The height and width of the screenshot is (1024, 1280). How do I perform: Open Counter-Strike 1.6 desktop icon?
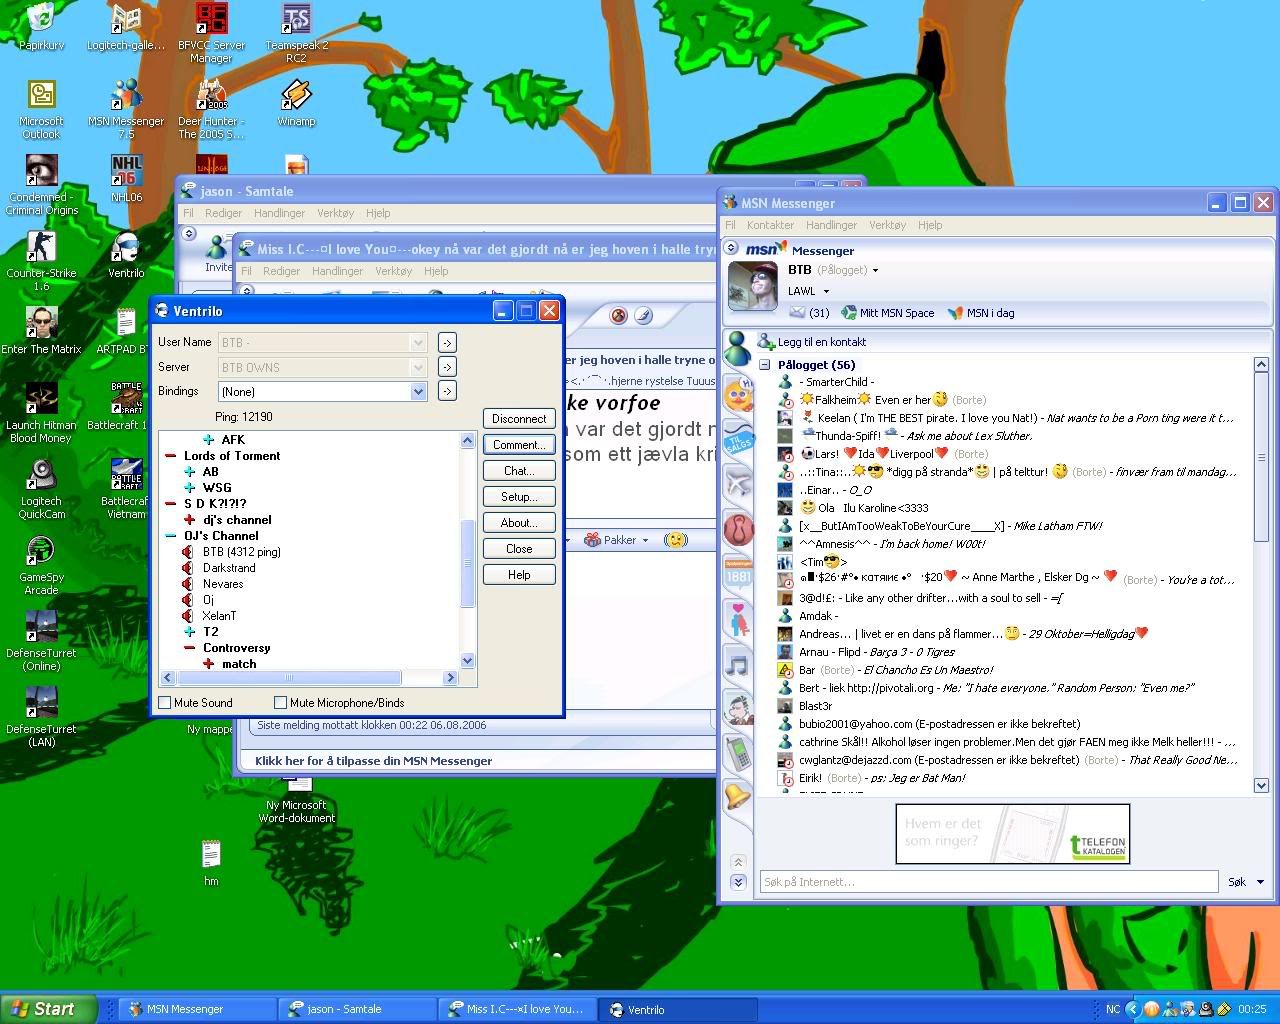pyautogui.click(x=41, y=247)
